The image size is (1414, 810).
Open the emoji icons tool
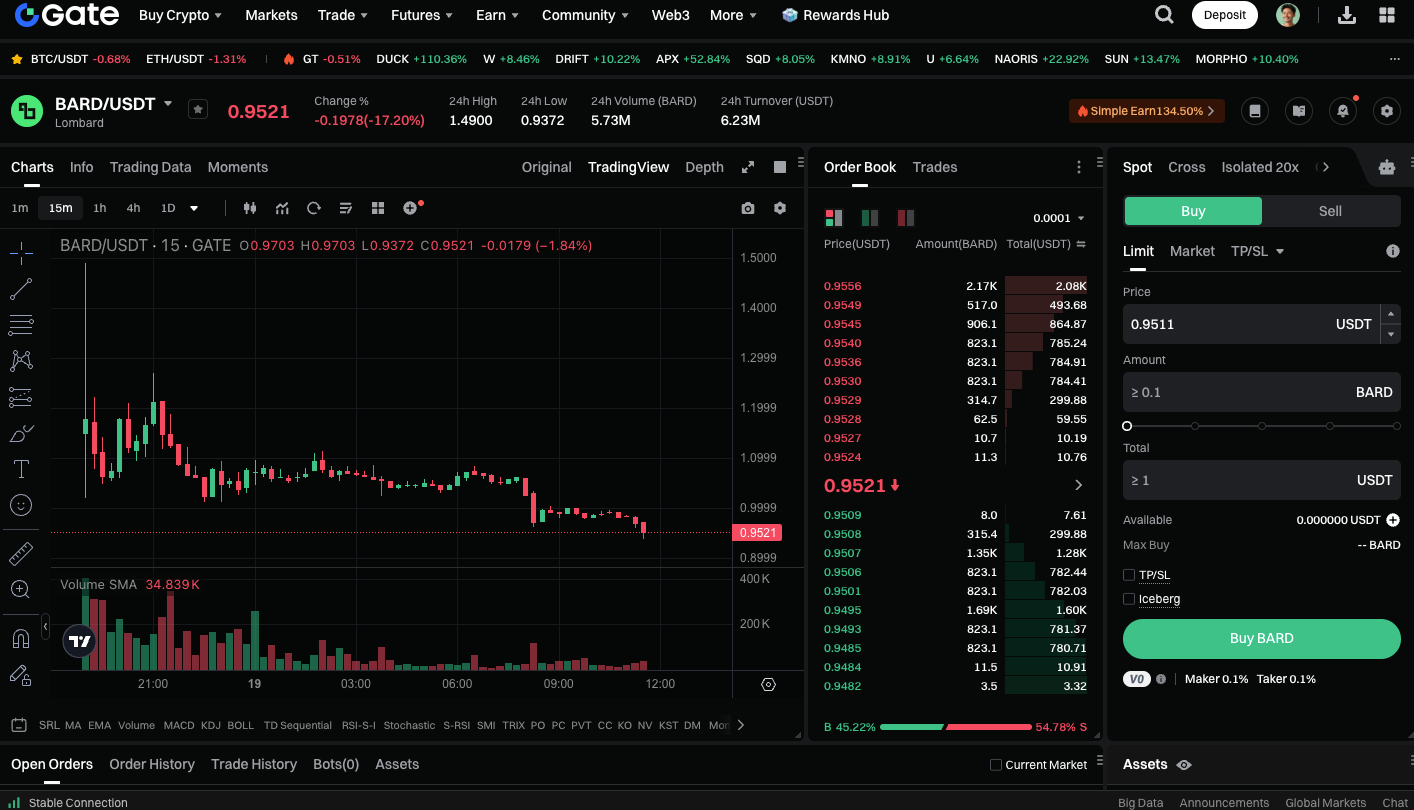coord(21,505)
